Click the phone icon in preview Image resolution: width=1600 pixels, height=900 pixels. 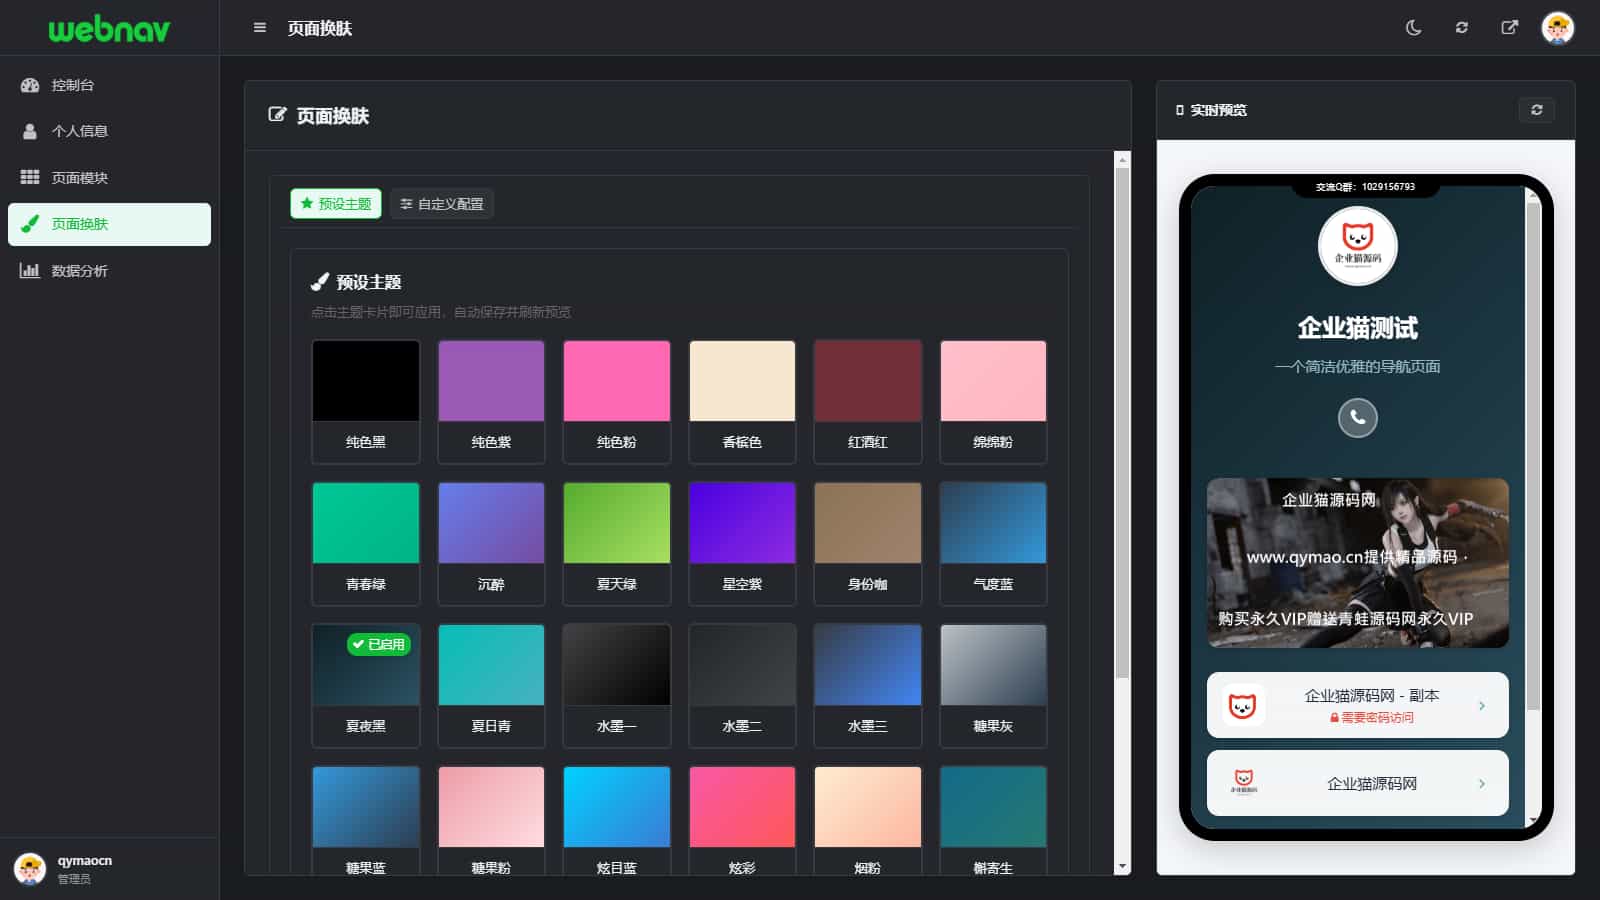(1357, 417)
